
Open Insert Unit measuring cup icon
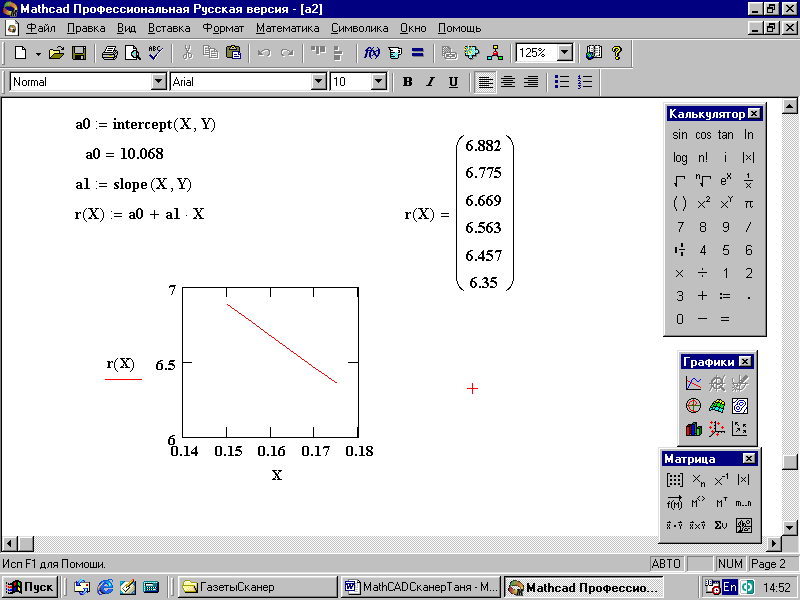coord(395,53)
